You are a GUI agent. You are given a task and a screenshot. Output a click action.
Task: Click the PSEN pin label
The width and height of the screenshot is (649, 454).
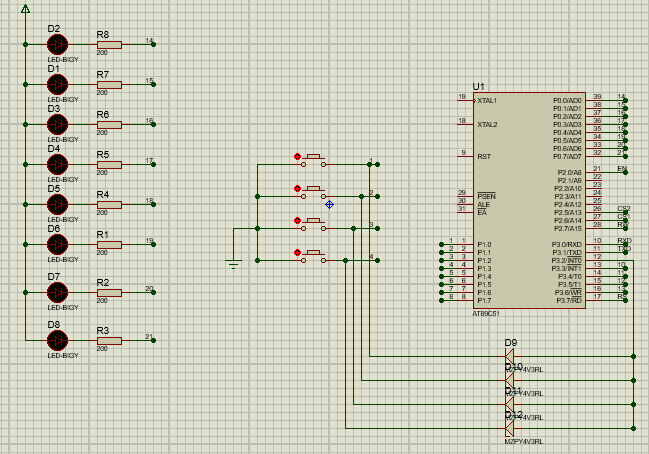pos(486,197)
